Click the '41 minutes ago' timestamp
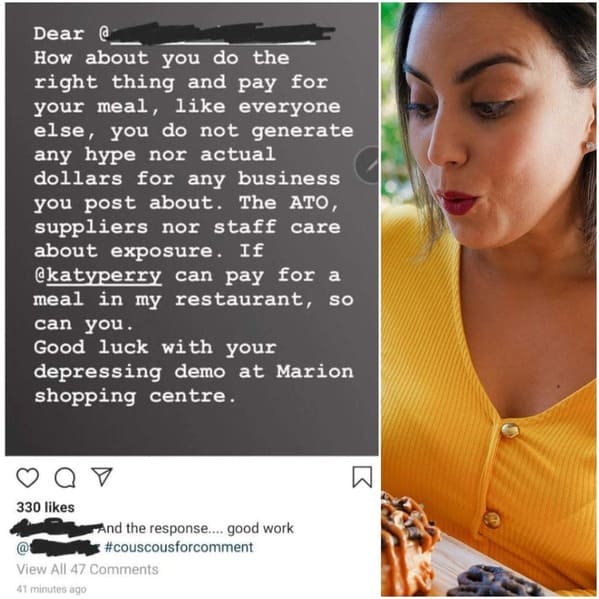The width and height of the screenshot is (599, 599). pyautogui.click(x=51, y=589)
